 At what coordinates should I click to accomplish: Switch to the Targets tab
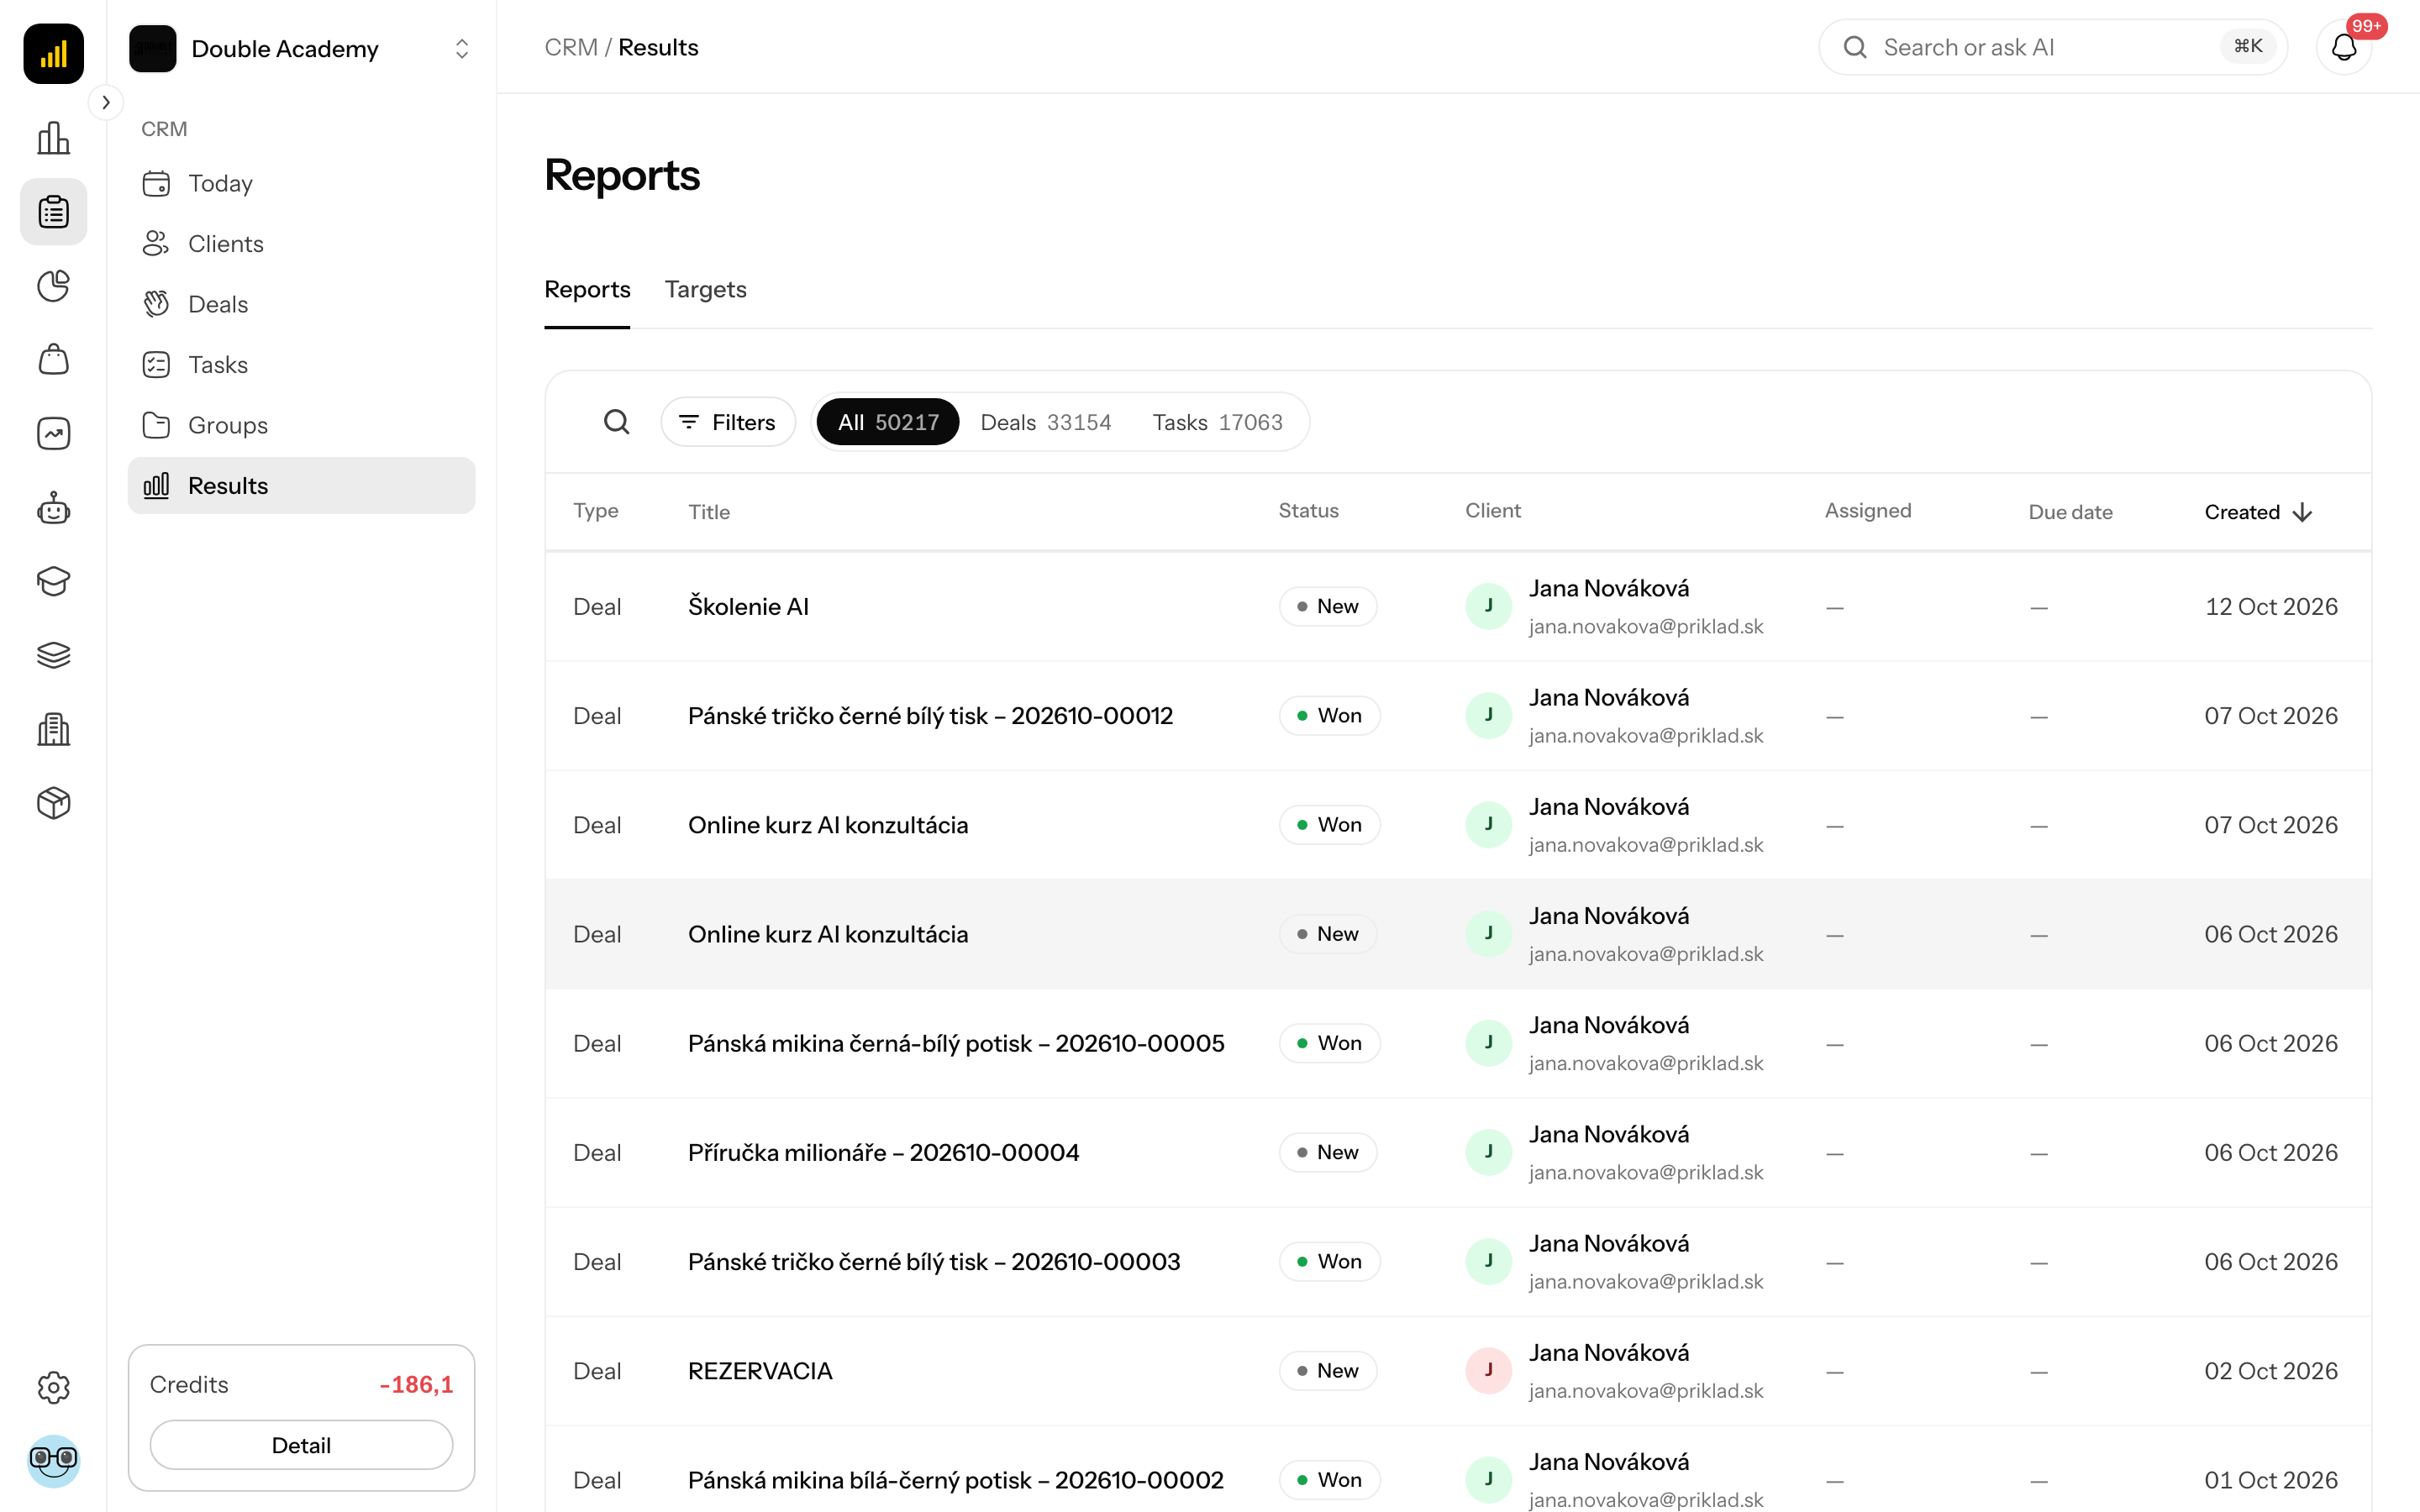tap(705, 289)
